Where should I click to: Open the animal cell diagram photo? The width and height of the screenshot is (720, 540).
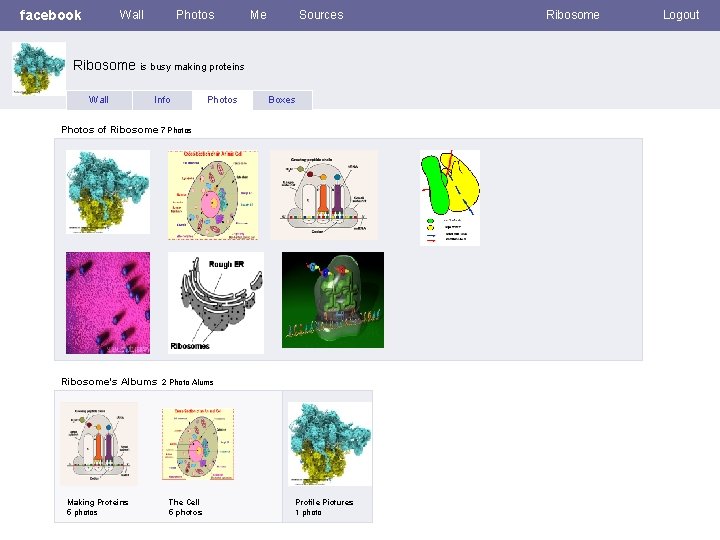pyautogui.click(x=213, y=195)
